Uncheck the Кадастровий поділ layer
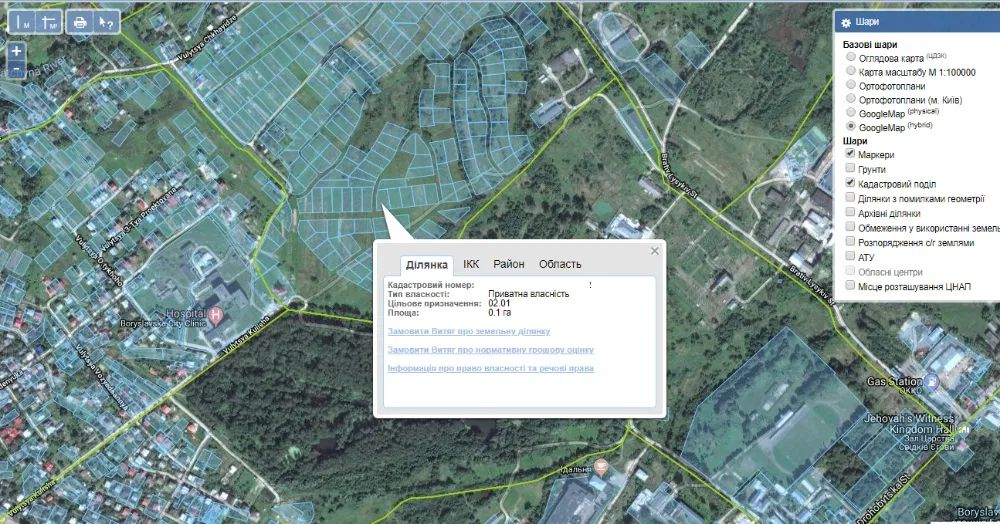This screenshot has width=1000, height=524. point(850,184)
